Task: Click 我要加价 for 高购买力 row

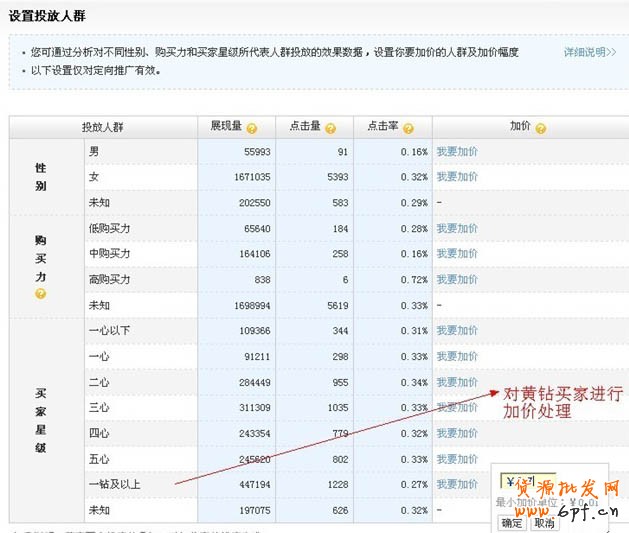Action: coord(457,280)
